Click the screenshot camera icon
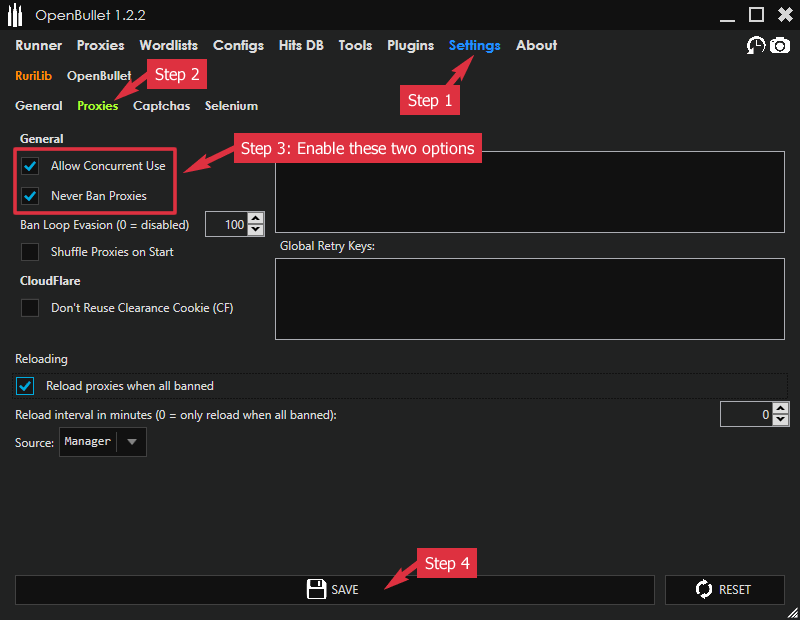The width and height of the screenshot is (800, 620). pos(780,45)
